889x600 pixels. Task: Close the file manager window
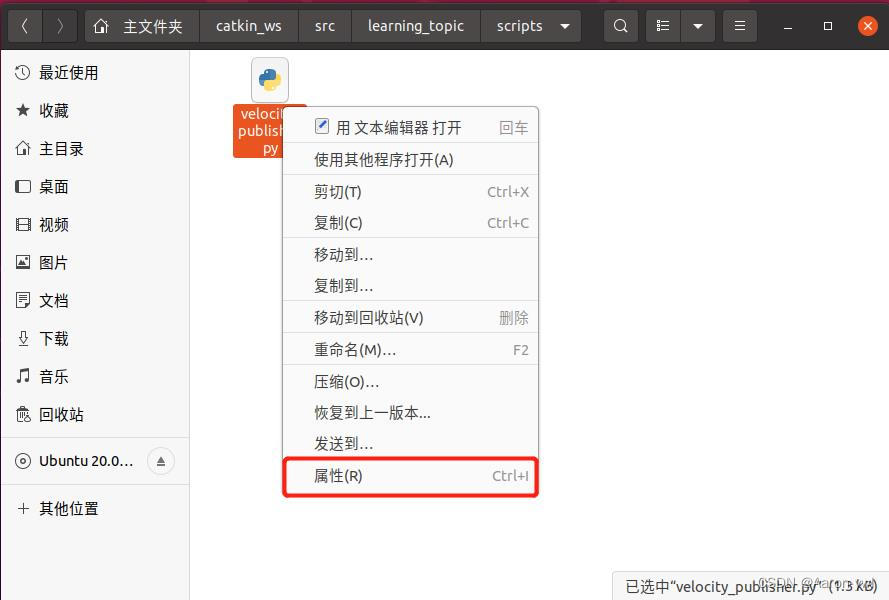[x=867, y=26]
